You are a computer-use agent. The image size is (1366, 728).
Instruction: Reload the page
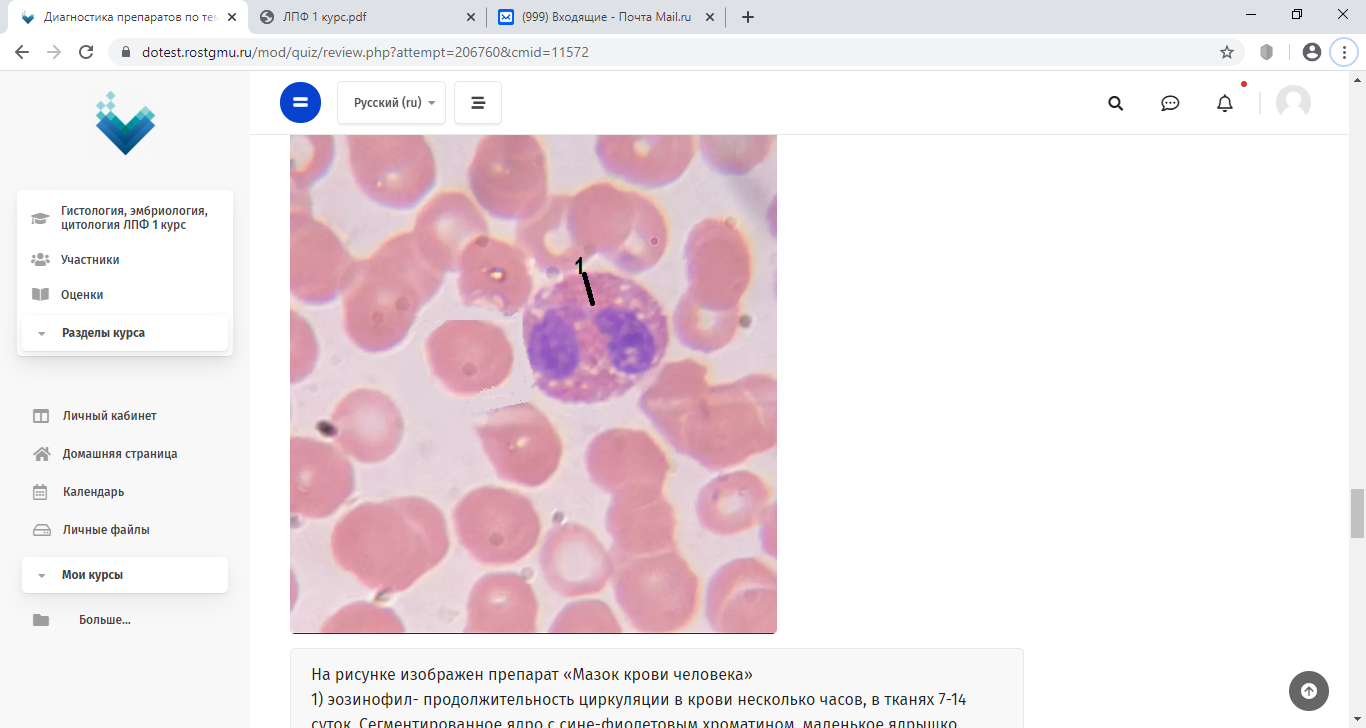(x=86, y=52)
